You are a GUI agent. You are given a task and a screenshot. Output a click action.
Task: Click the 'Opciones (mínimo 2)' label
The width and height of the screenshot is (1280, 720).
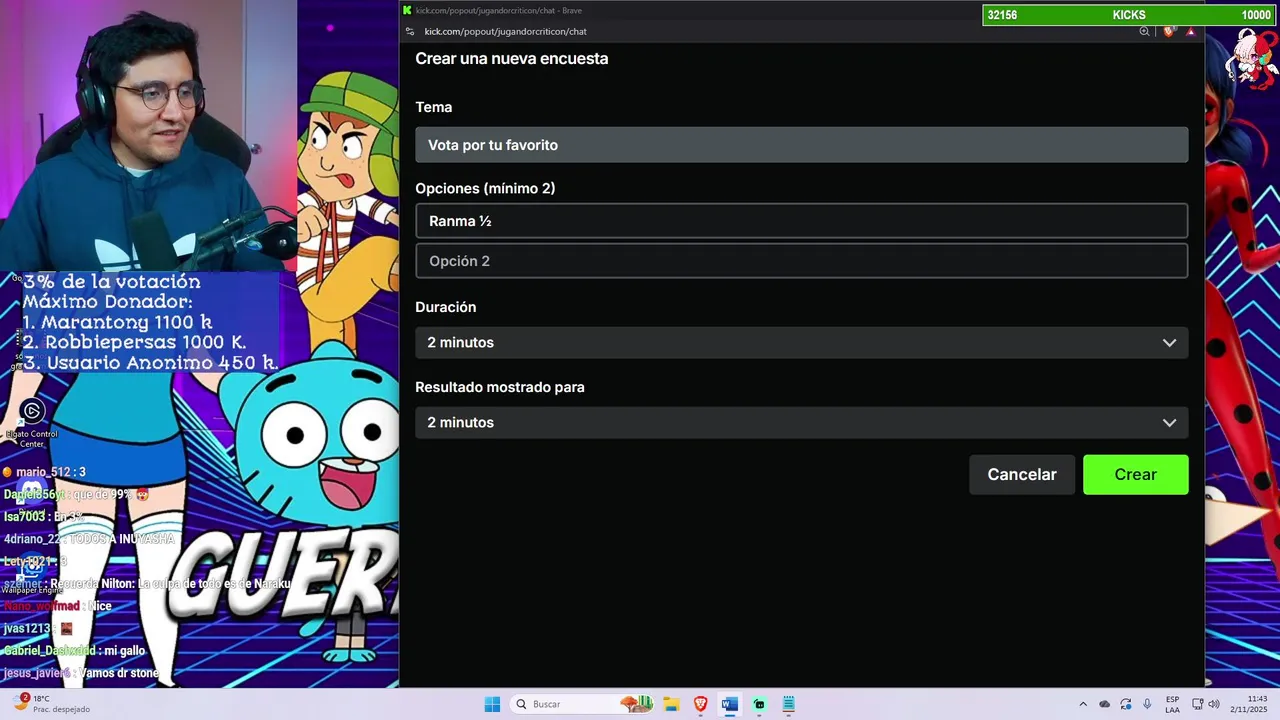485,188
